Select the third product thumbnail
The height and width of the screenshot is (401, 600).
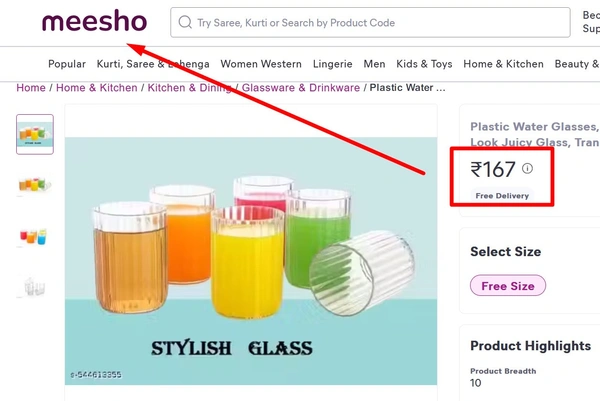point(35,236)
